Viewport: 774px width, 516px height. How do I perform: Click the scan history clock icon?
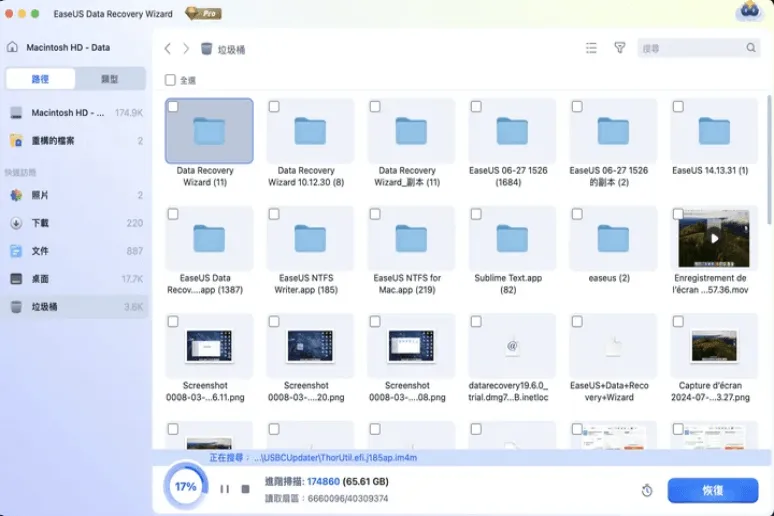[648, 490]
